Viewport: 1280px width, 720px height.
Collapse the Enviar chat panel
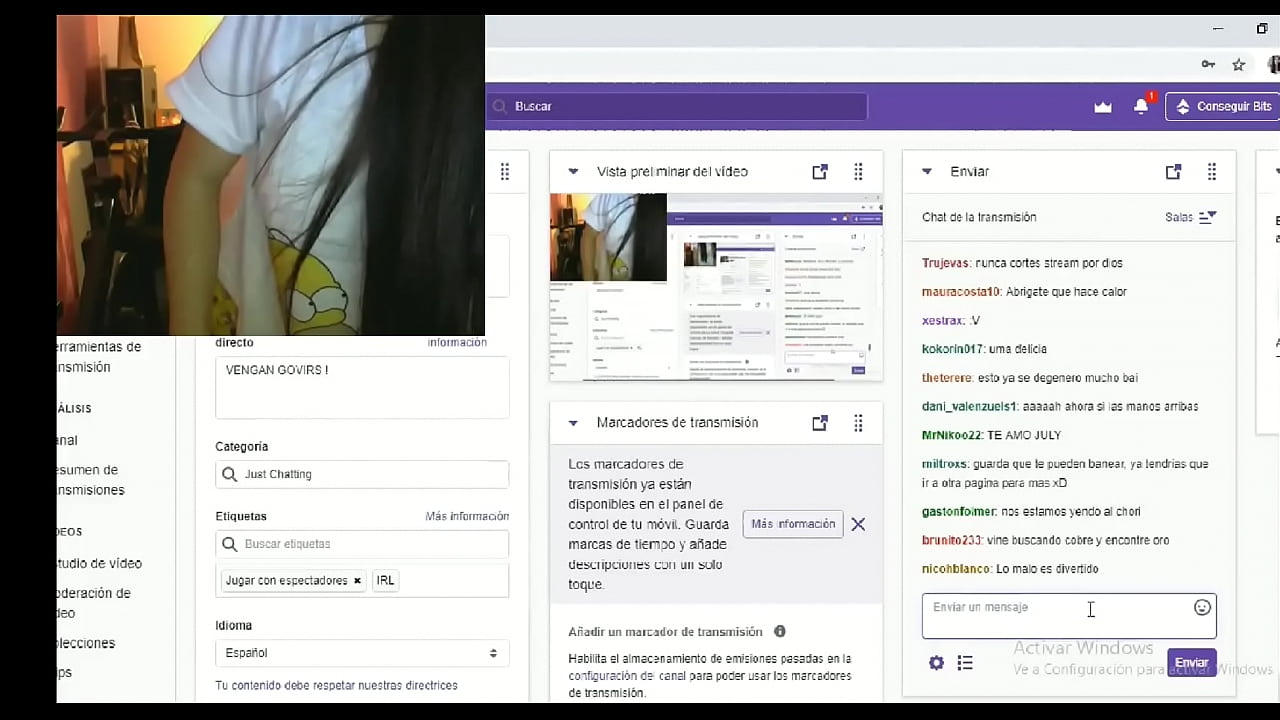coord(926,172)
